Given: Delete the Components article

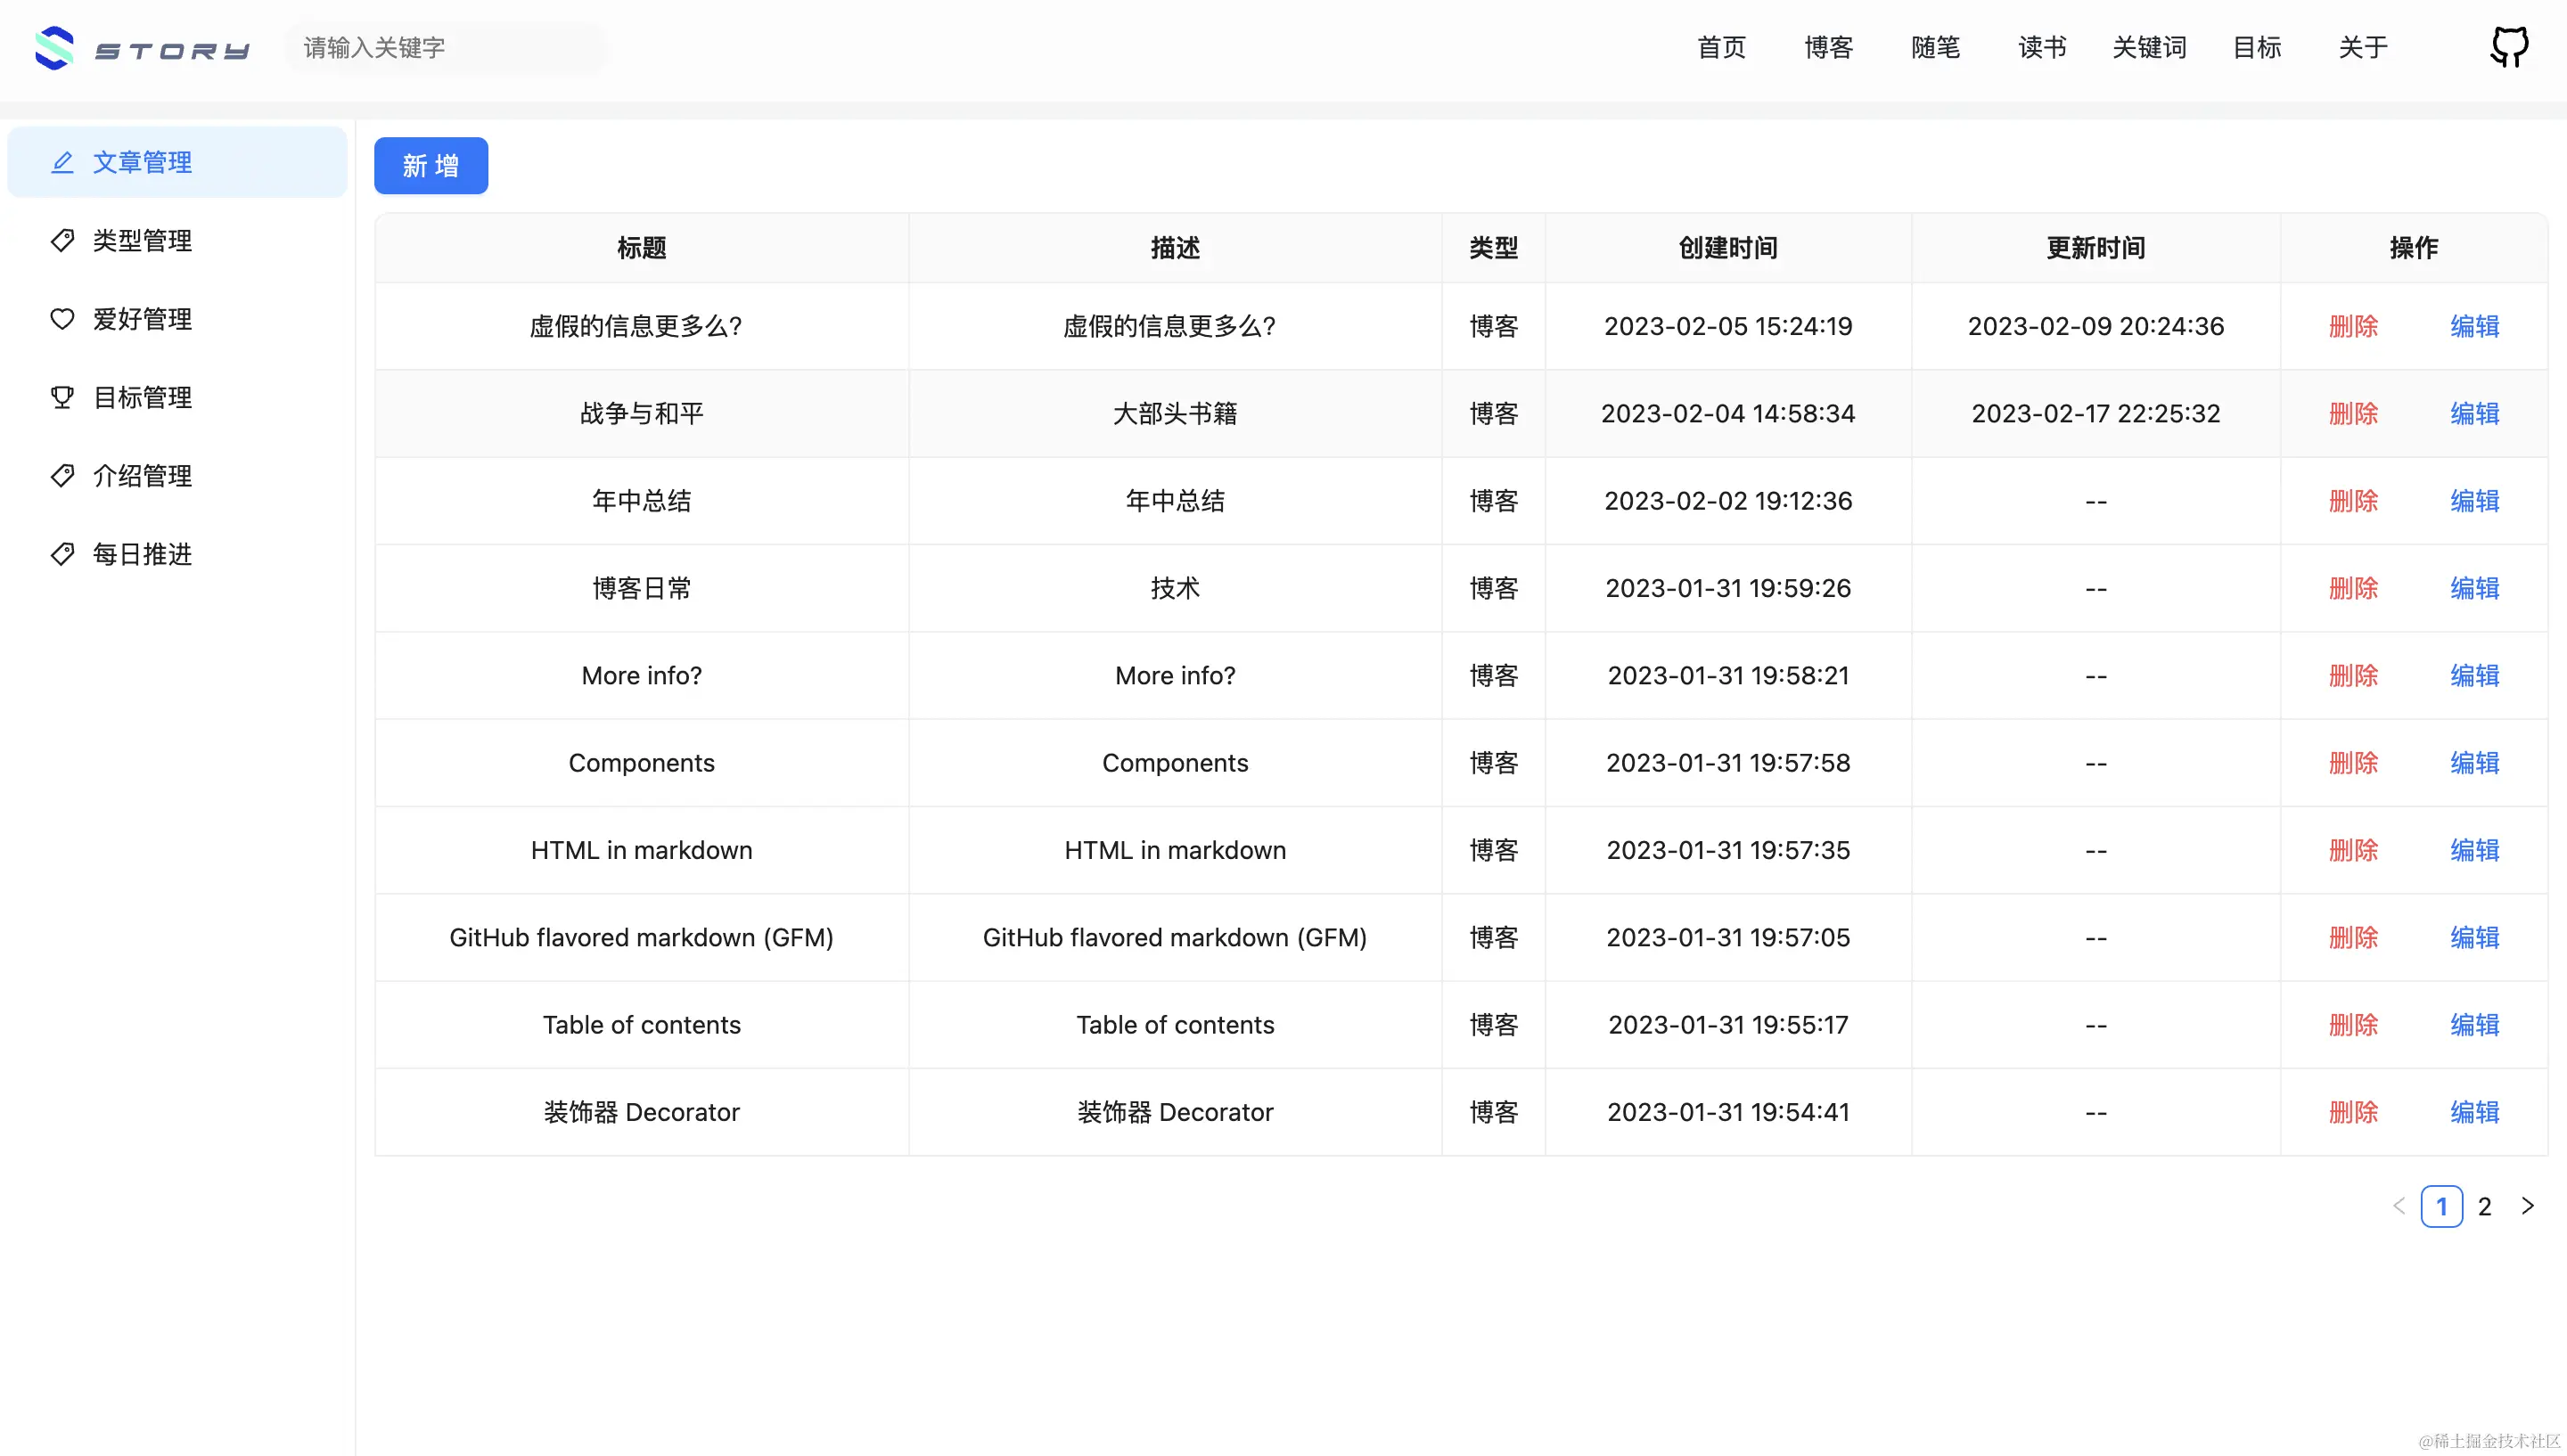Looking at the screenshot, I should pyautogui.click(x=2353, y=762).
